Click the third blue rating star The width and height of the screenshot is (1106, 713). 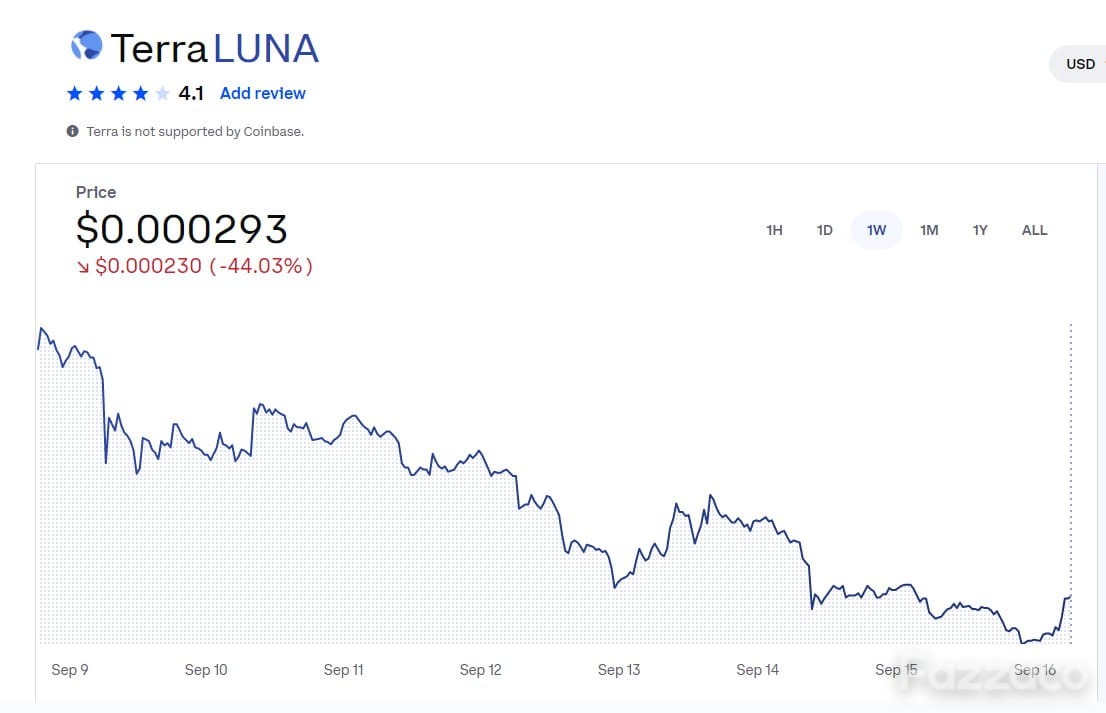coord(118,93)
